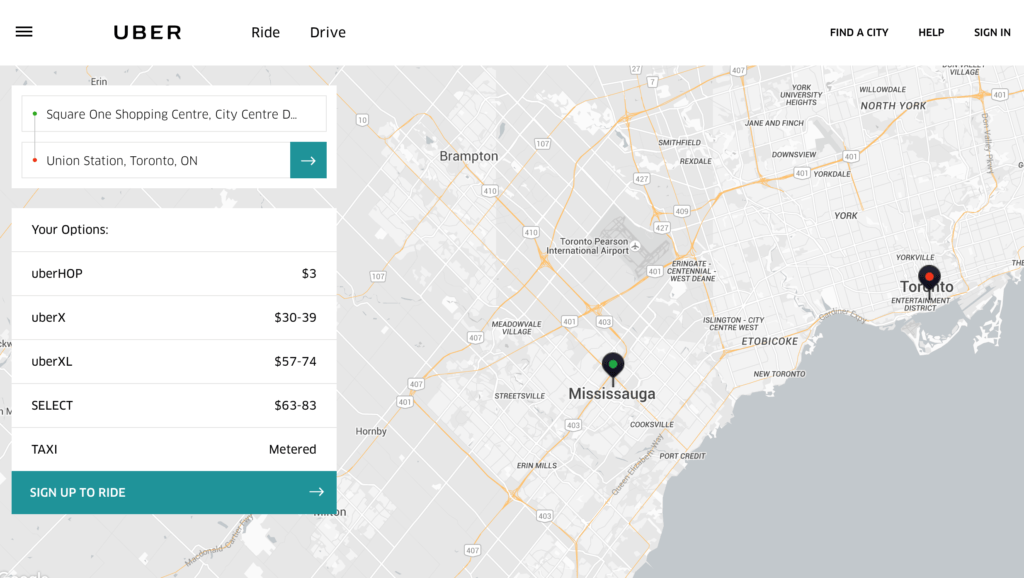Screen dimensions: 1024x578
Task: Click Sign In in the header
Action: [x=992, y=32]
